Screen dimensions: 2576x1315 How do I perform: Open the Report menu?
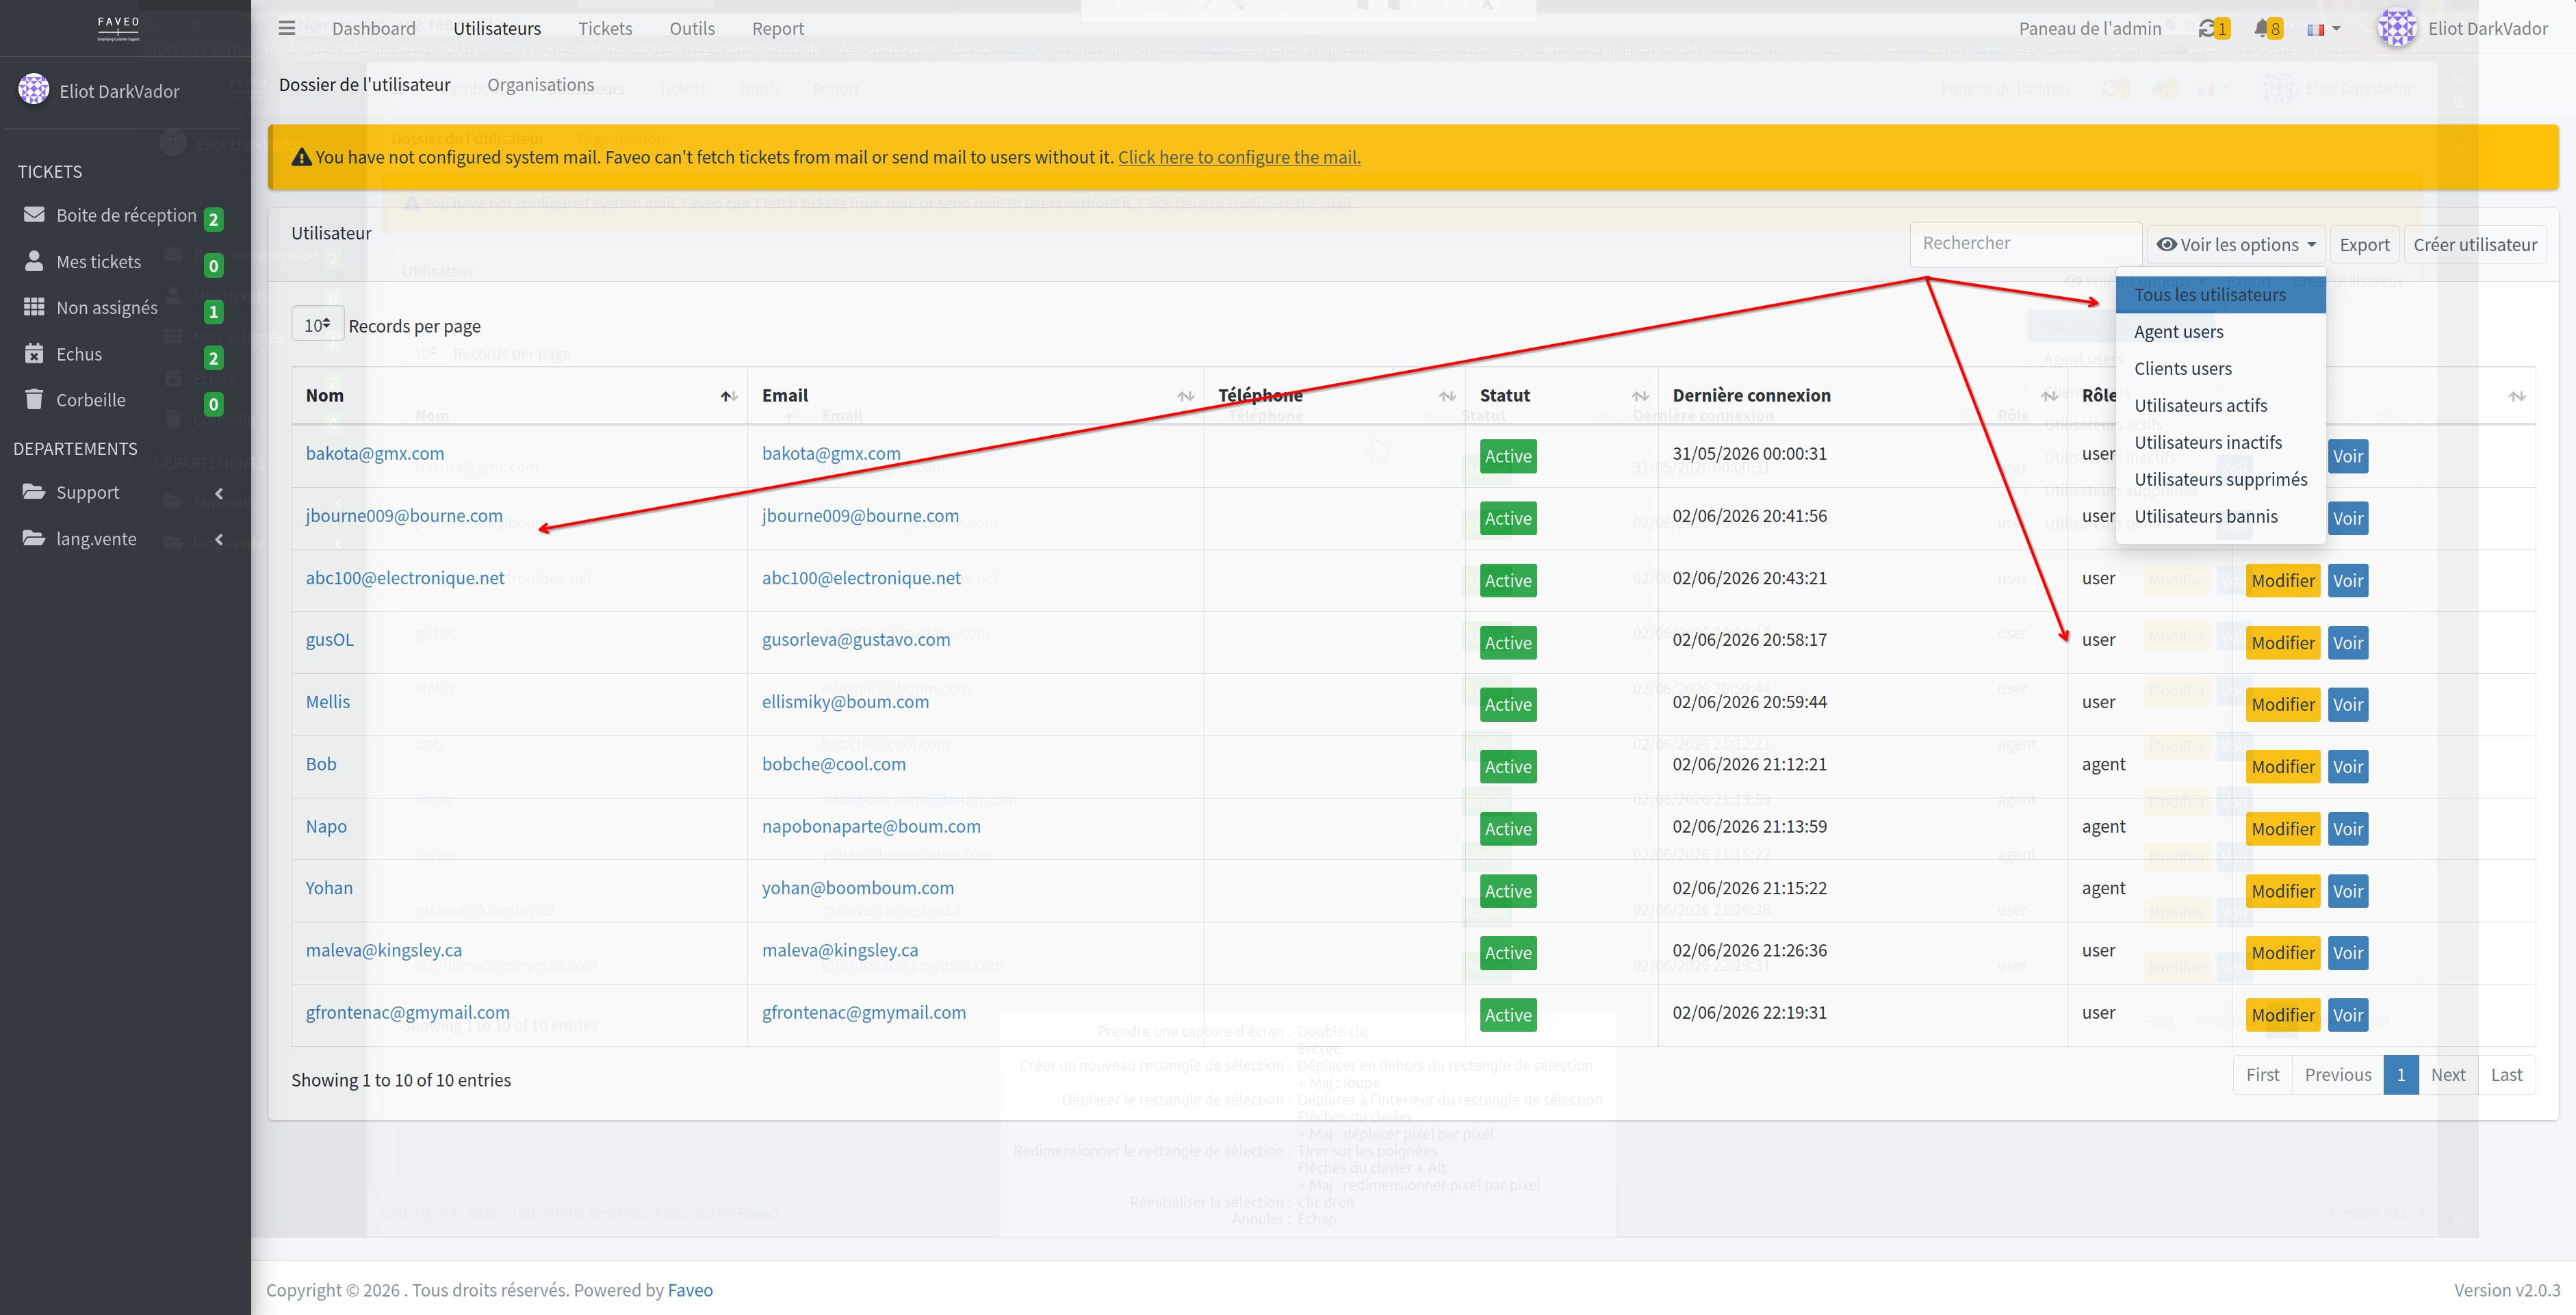[778, 28]
